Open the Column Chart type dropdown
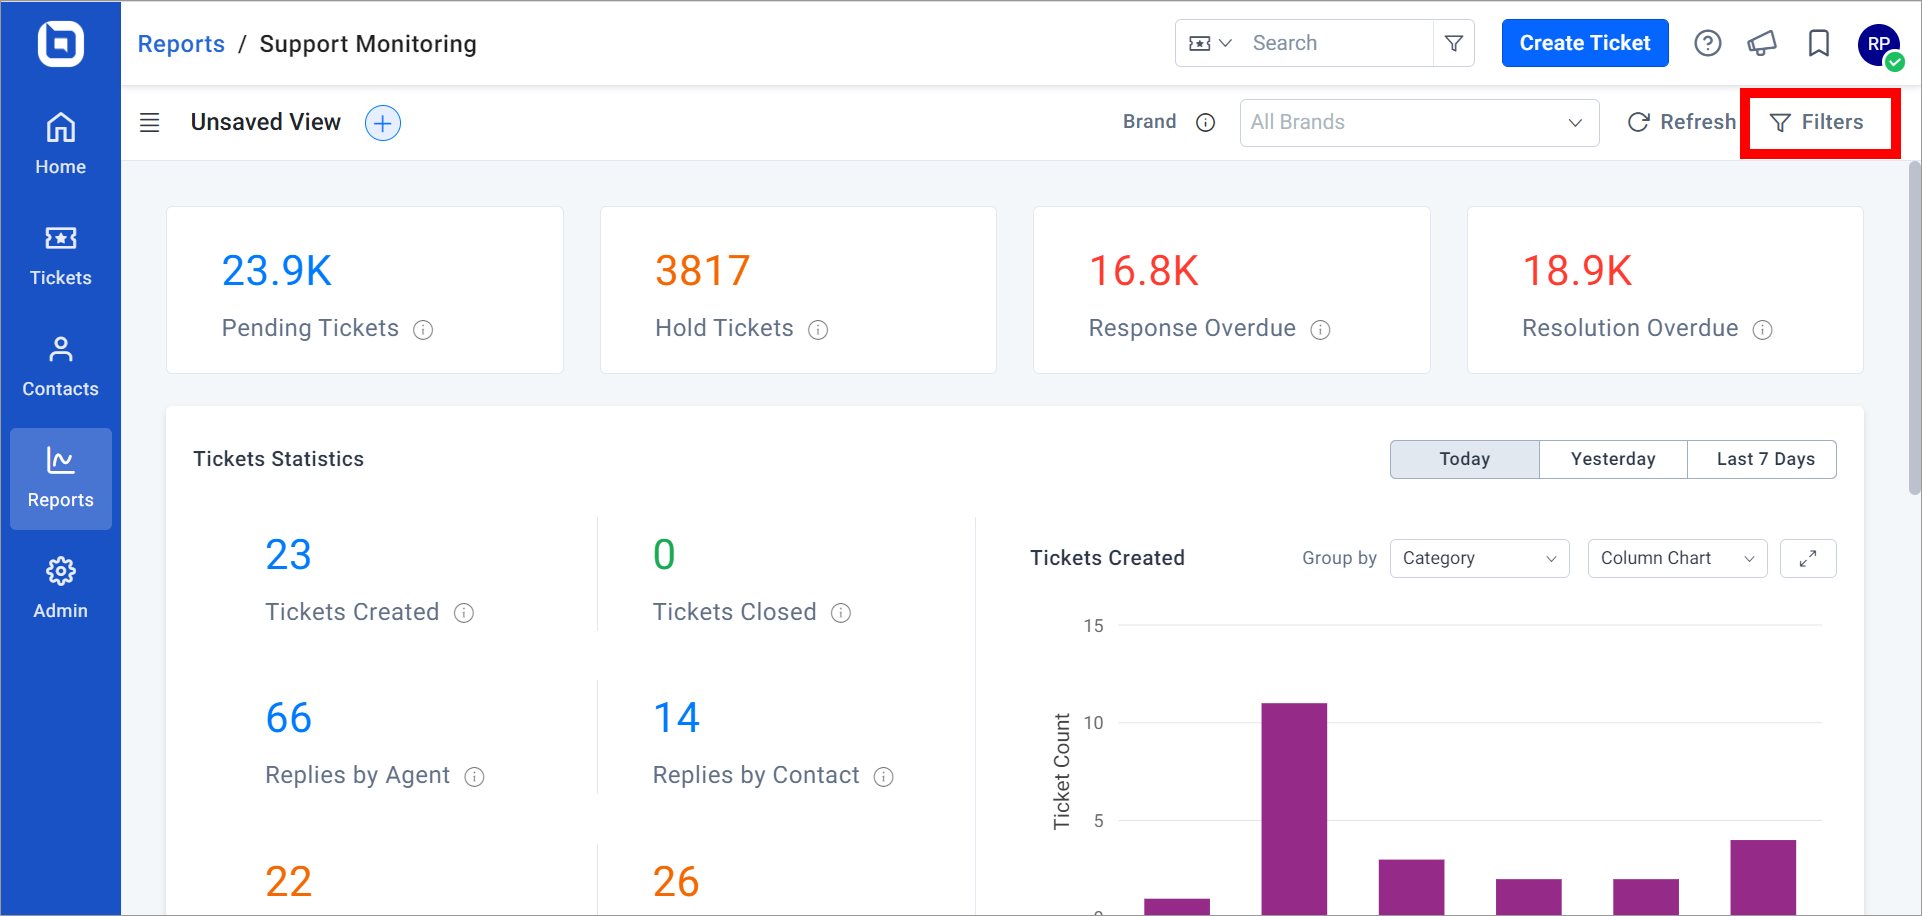Viewport: 1922px width, 916px height. click(x=1677, y=558)
